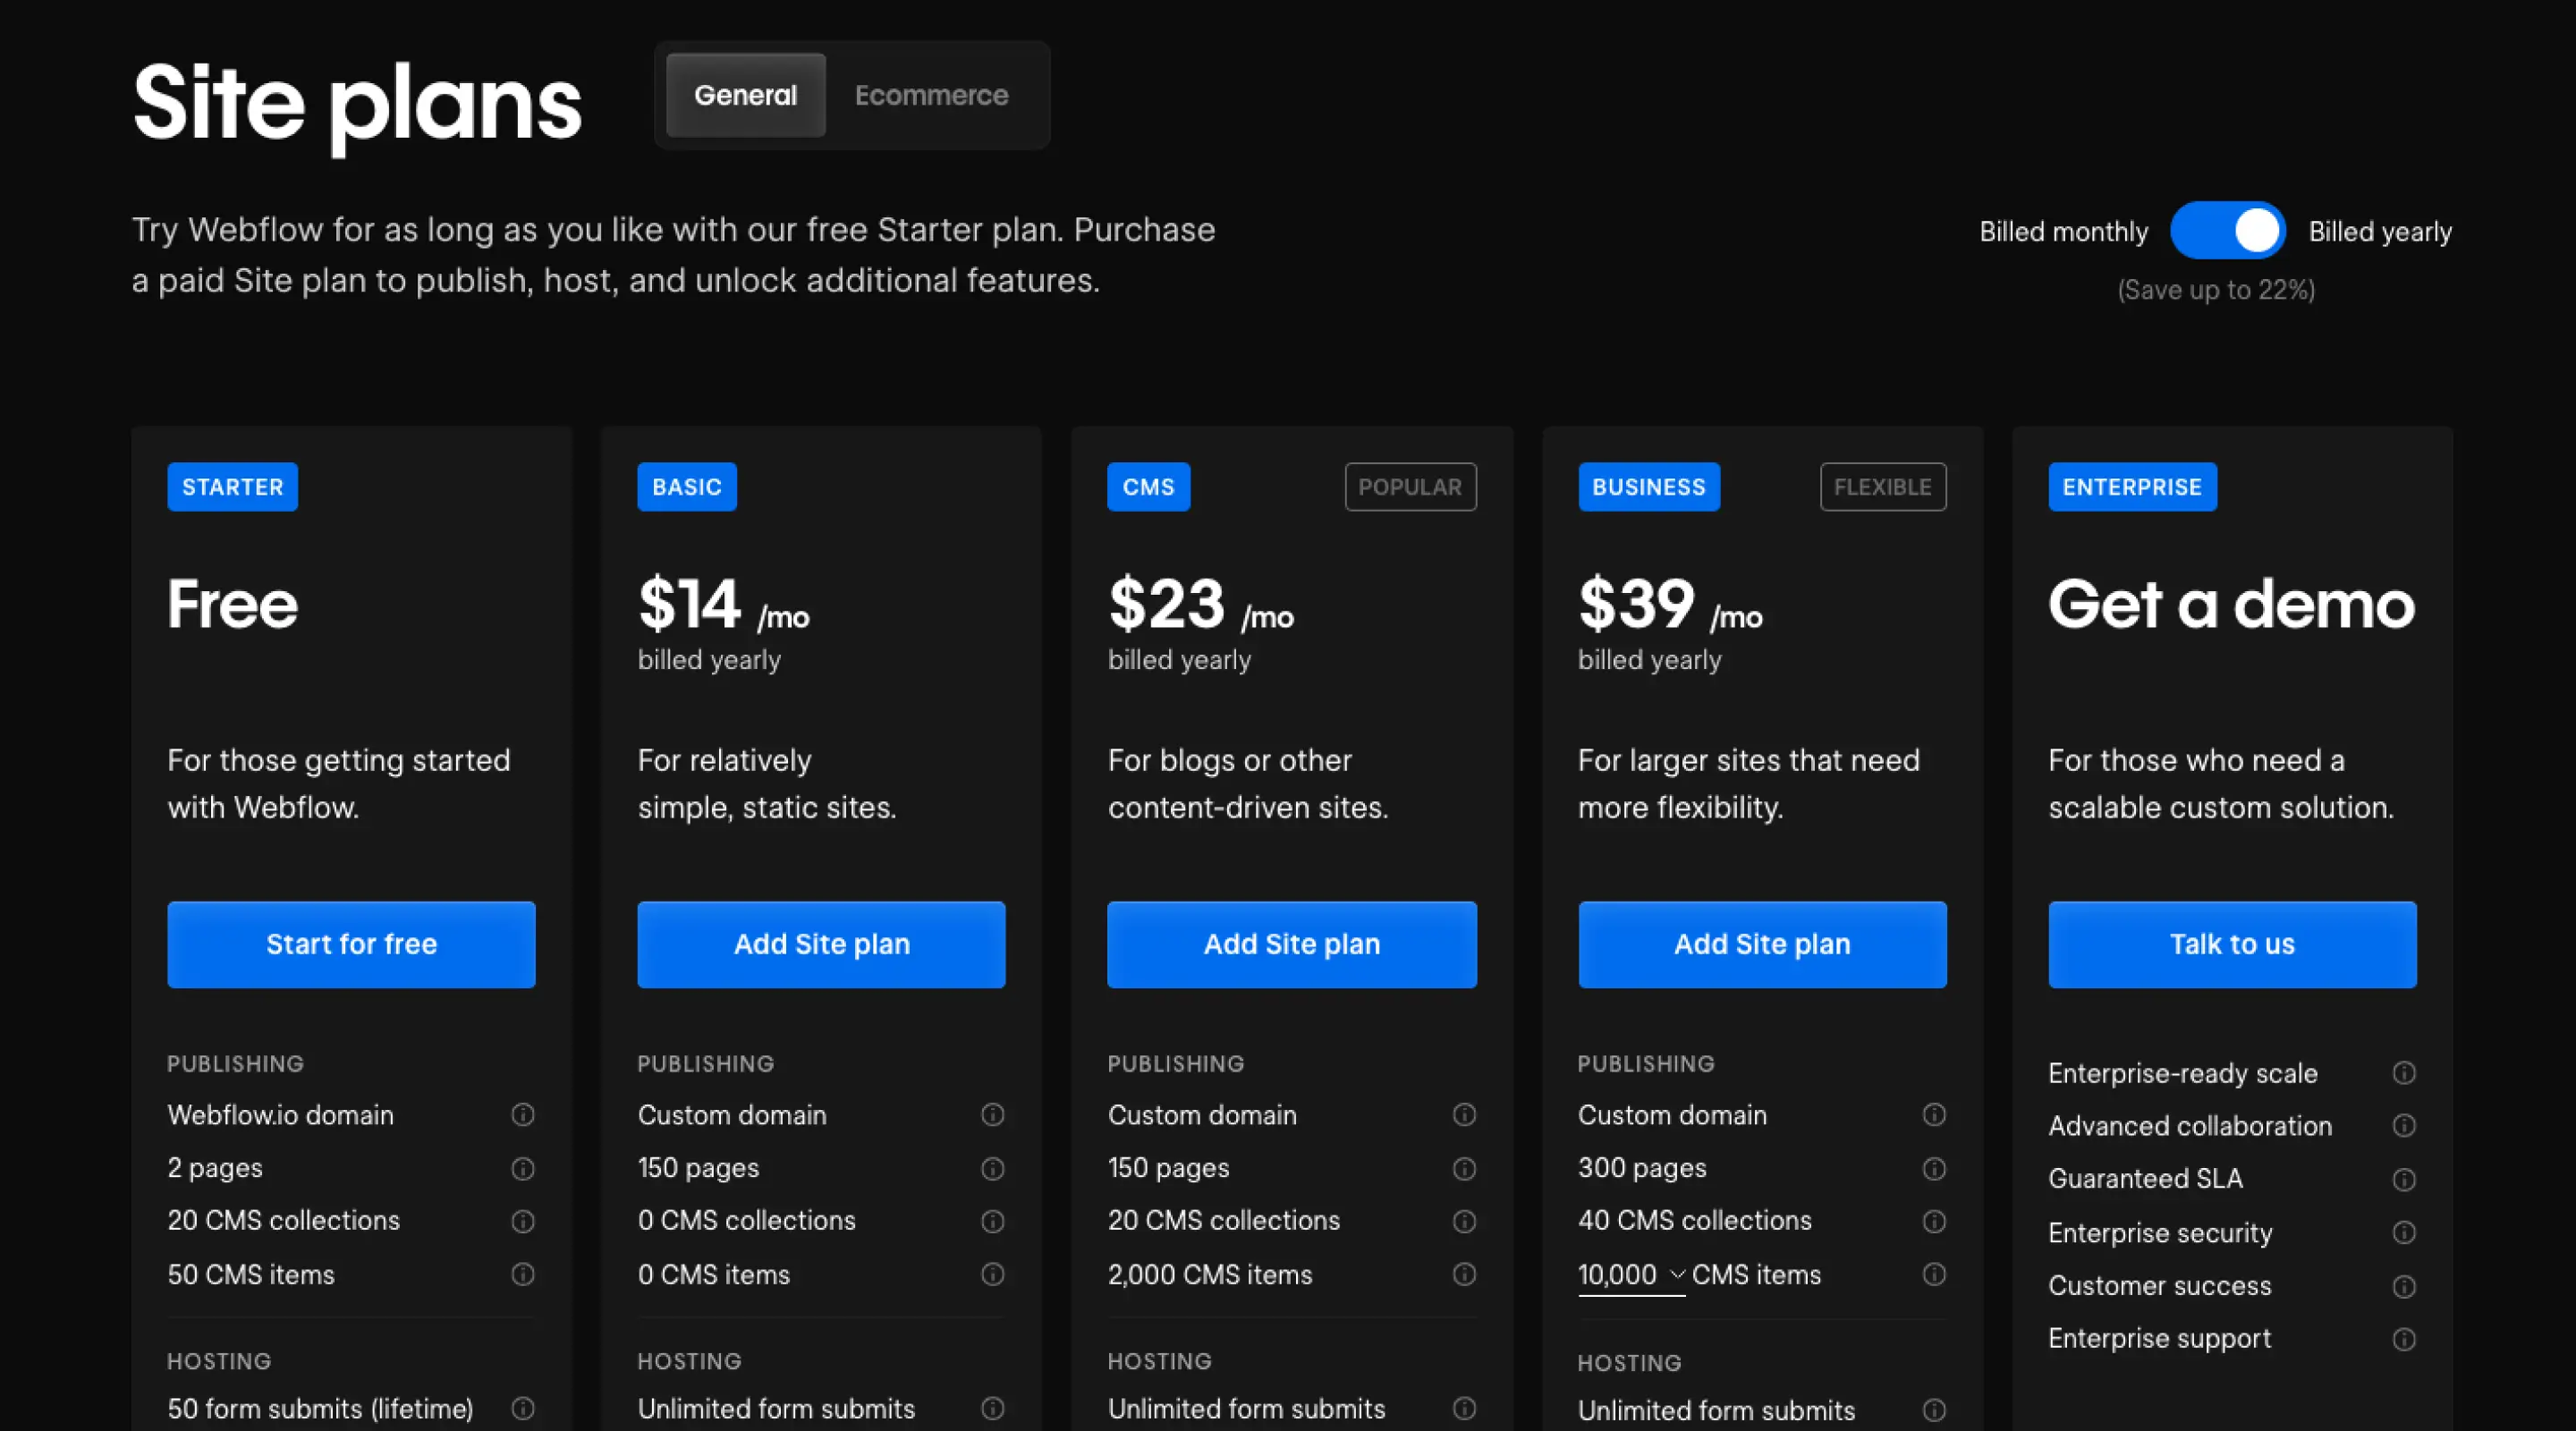Viewport: 2576px width, 1431px height.
Task: Info icon beside Enterprise security
Action: pyautogui.click(x=2404, y=1232)
